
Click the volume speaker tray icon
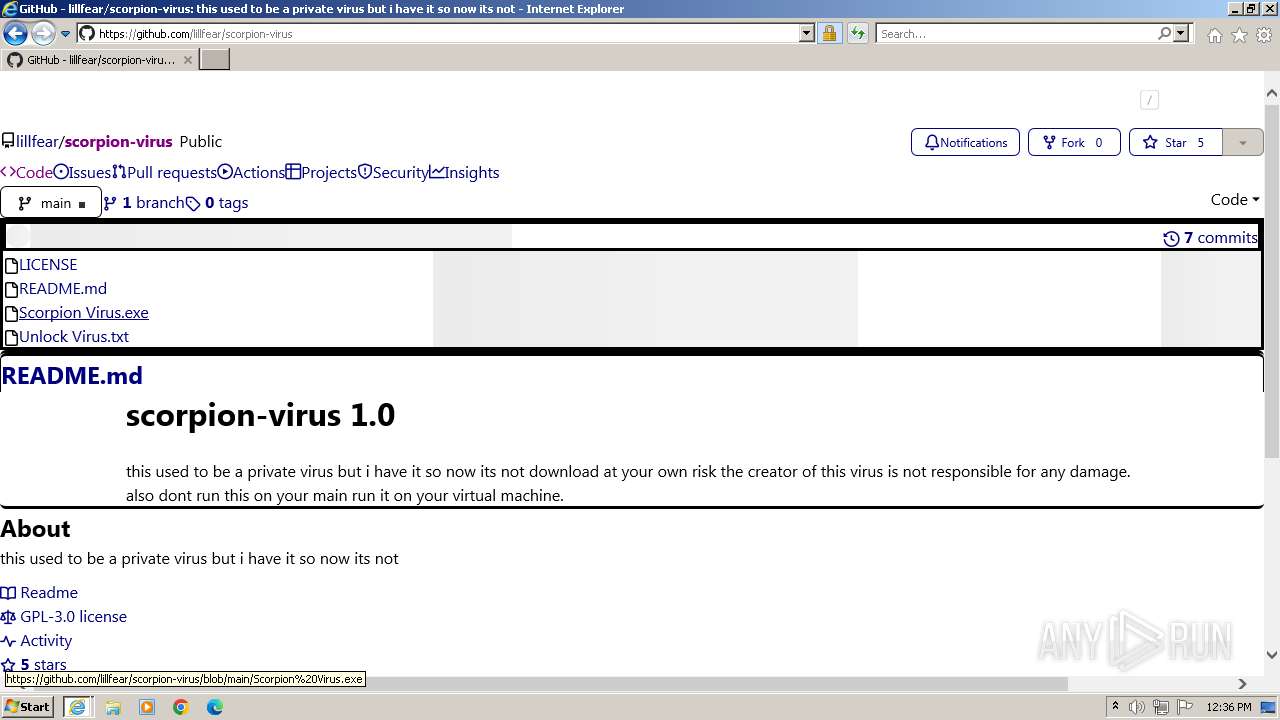click(1137, 707)
